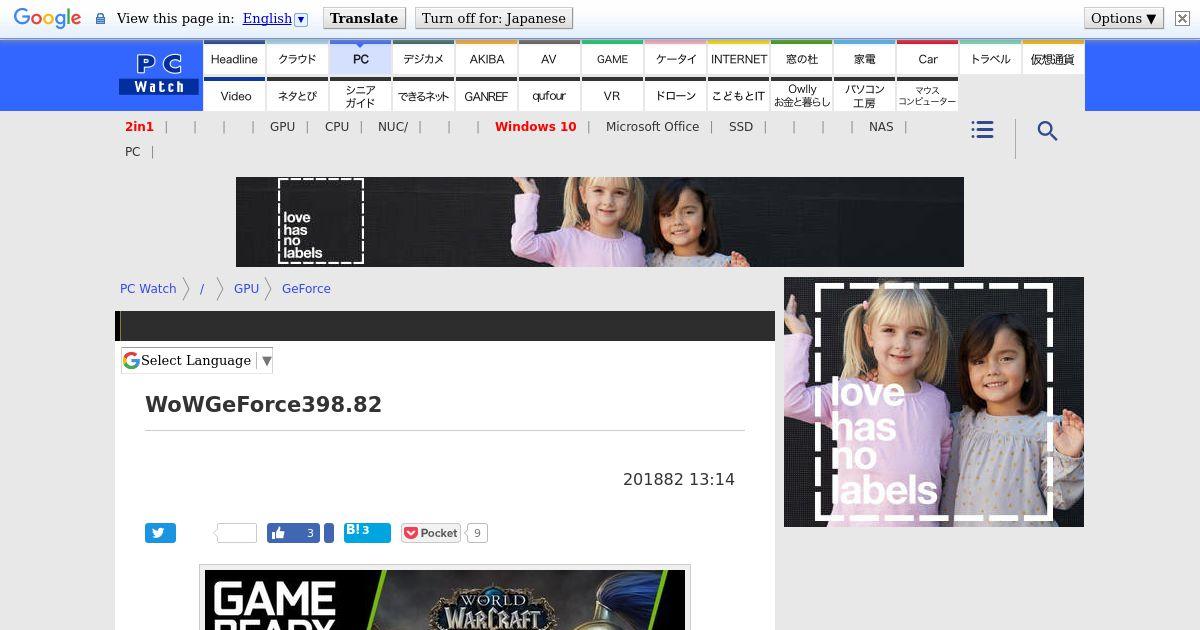The width and height of the screenshot is (1200, 630).
Task: Open the AKIBA tab
Action: pos(486,59)
